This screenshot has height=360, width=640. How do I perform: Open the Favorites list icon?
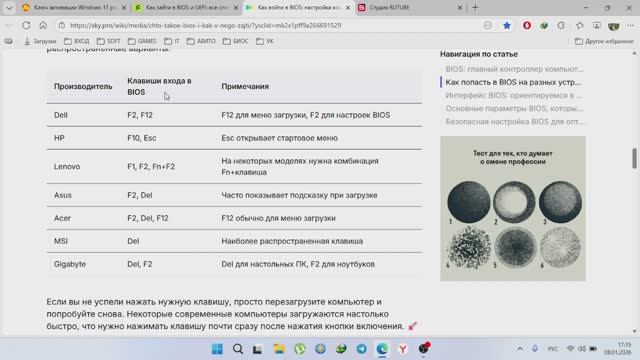[x=580, y=25]
